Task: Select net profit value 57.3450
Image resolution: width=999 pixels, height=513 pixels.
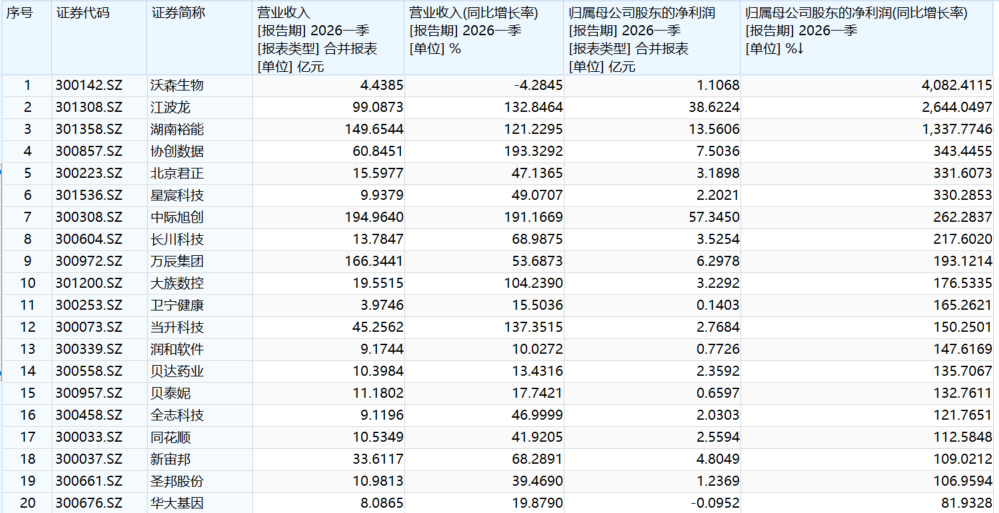Action: 716,218
